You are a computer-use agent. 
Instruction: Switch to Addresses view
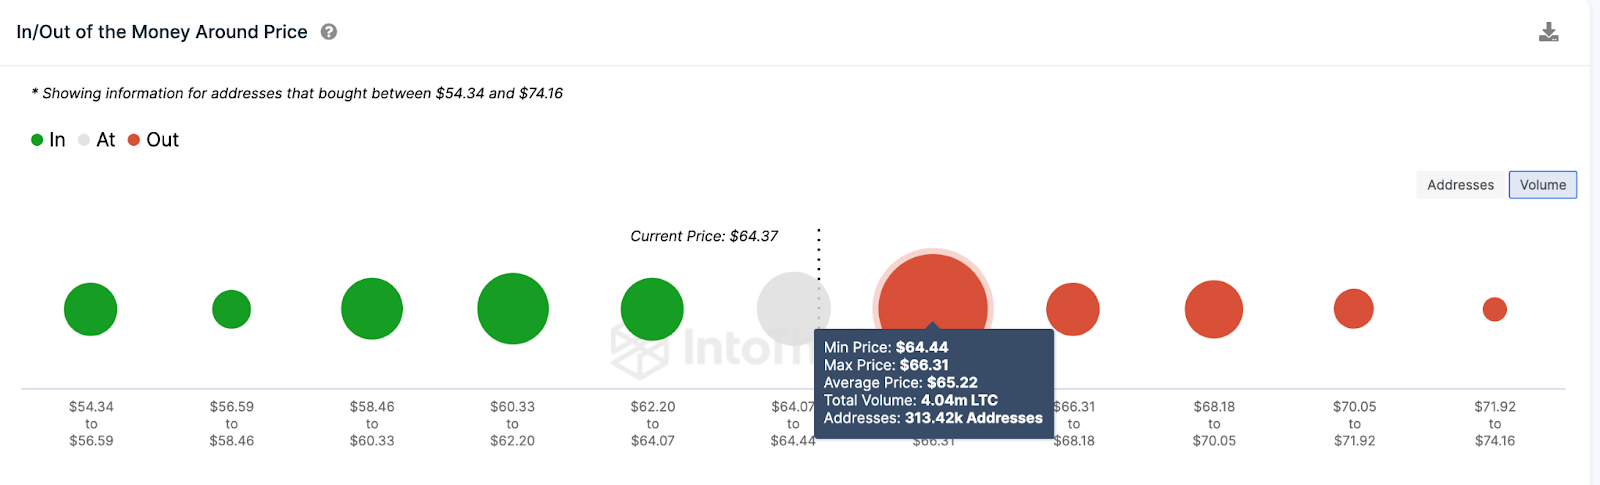point(1460,185)
